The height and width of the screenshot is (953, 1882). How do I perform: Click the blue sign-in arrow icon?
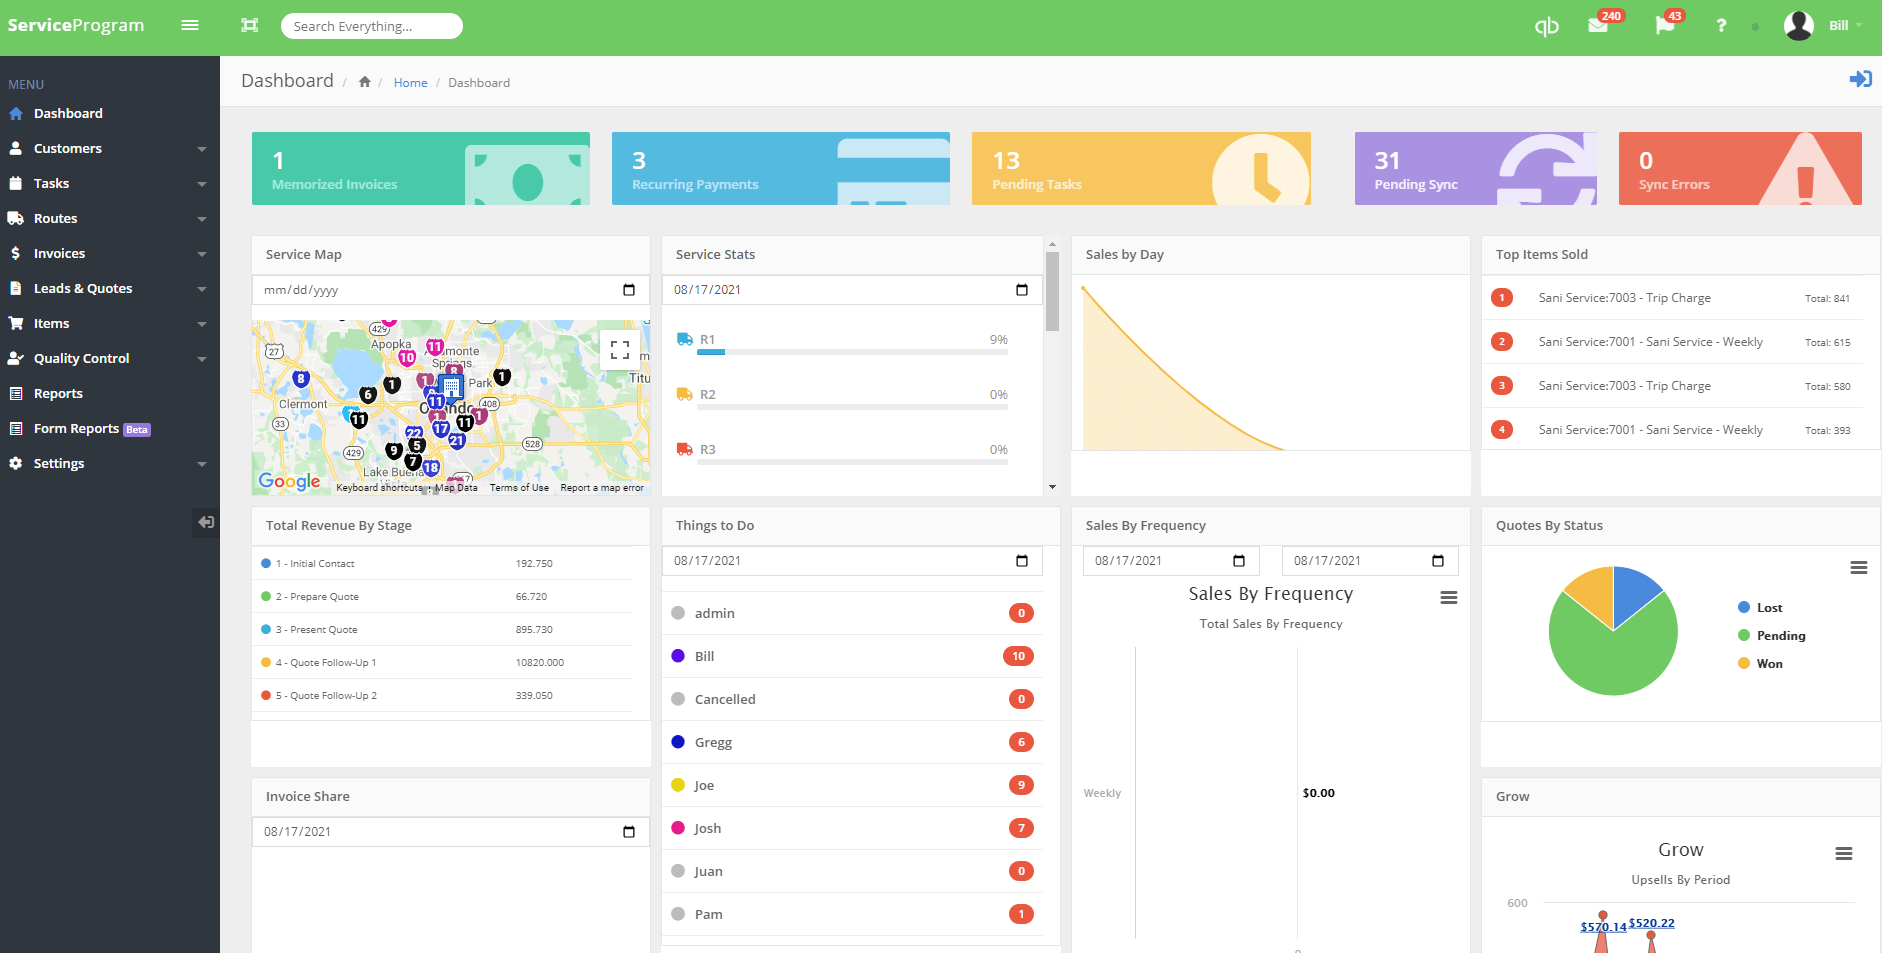pos(1860,79)
